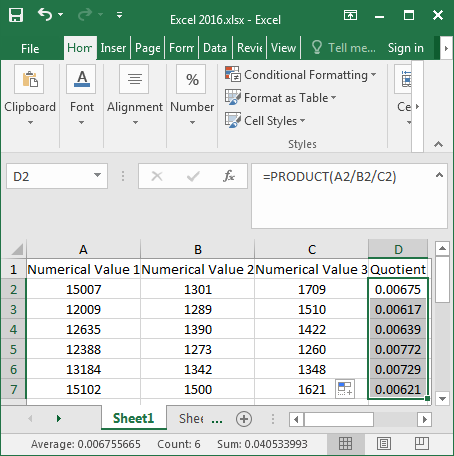Image resolution: width=454 pixels, height=456 pixels.
Task: Open Ribbon Display Options icon
Action: tap(350, 15)
